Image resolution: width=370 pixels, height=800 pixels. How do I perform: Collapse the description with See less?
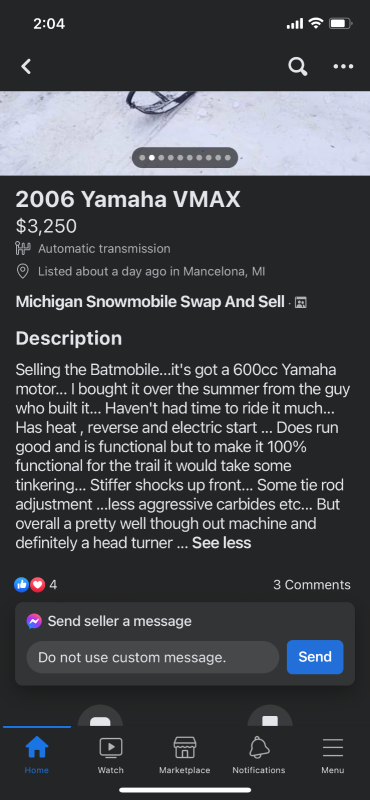[x=221, y=543]
